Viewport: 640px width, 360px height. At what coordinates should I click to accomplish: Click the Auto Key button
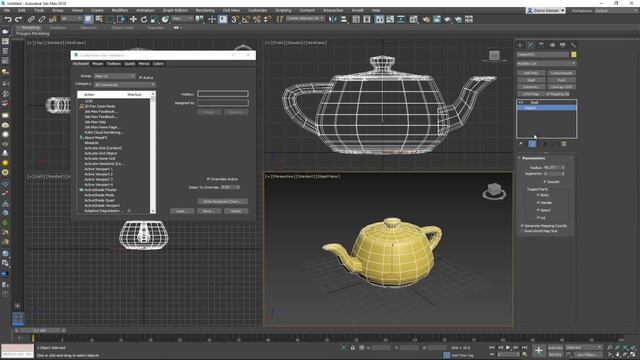coord(555,347)
